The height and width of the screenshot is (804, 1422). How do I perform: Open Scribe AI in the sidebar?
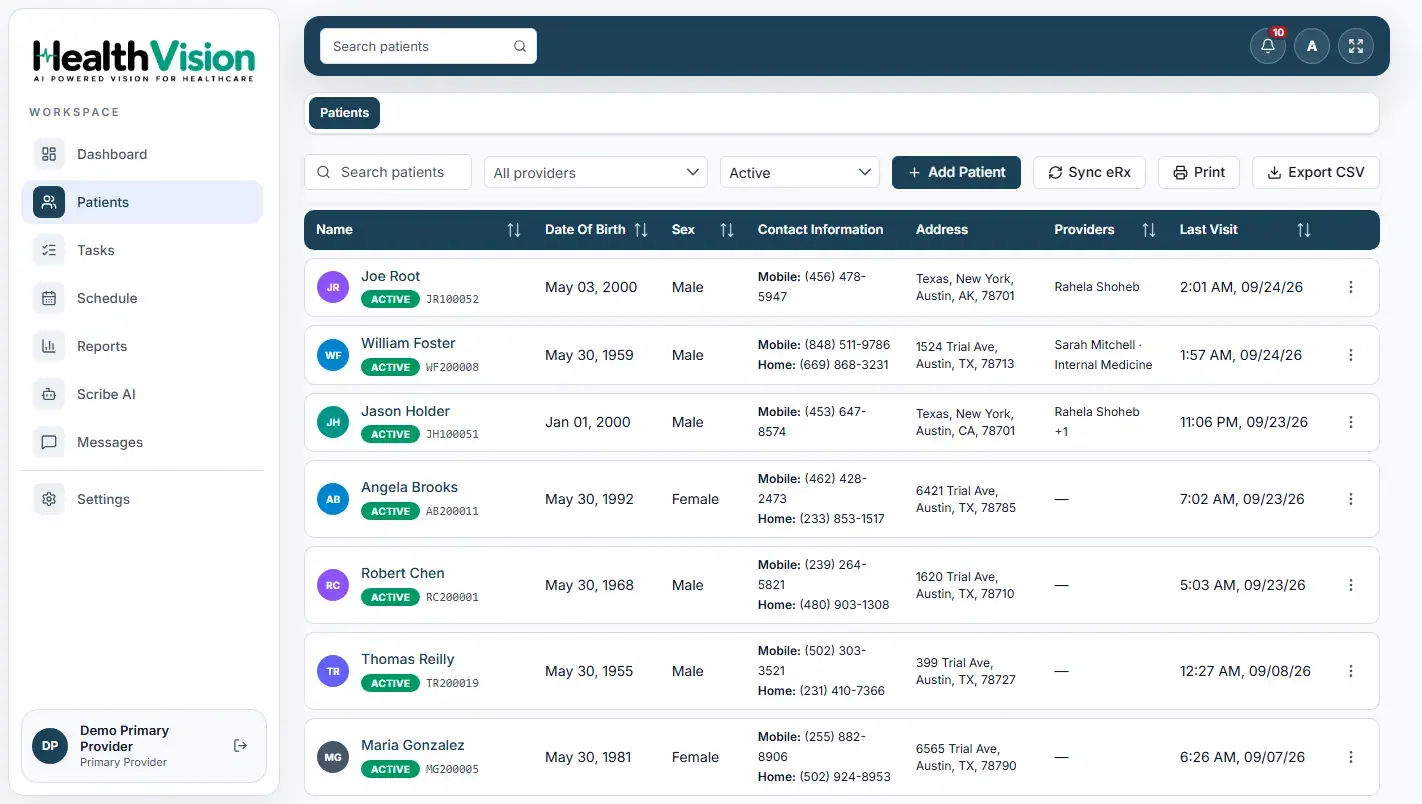click(142, 394)
